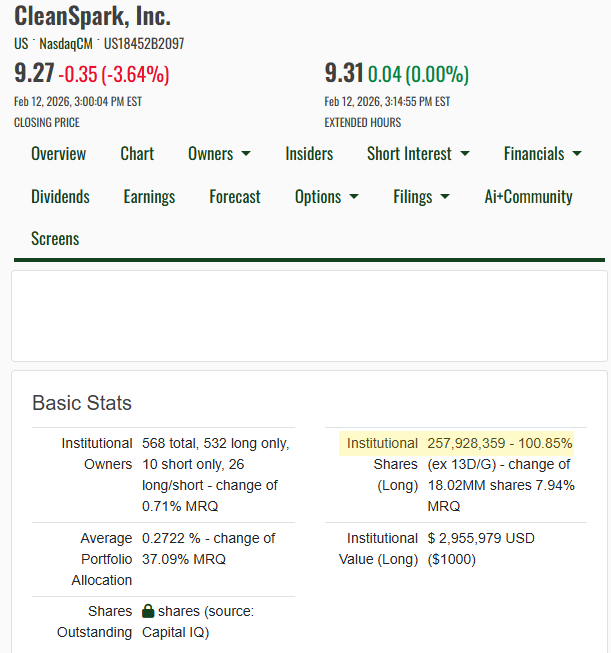The image size is (611, 653).
Task: Open the Forecast tab
Action: [x=235, y=197]
